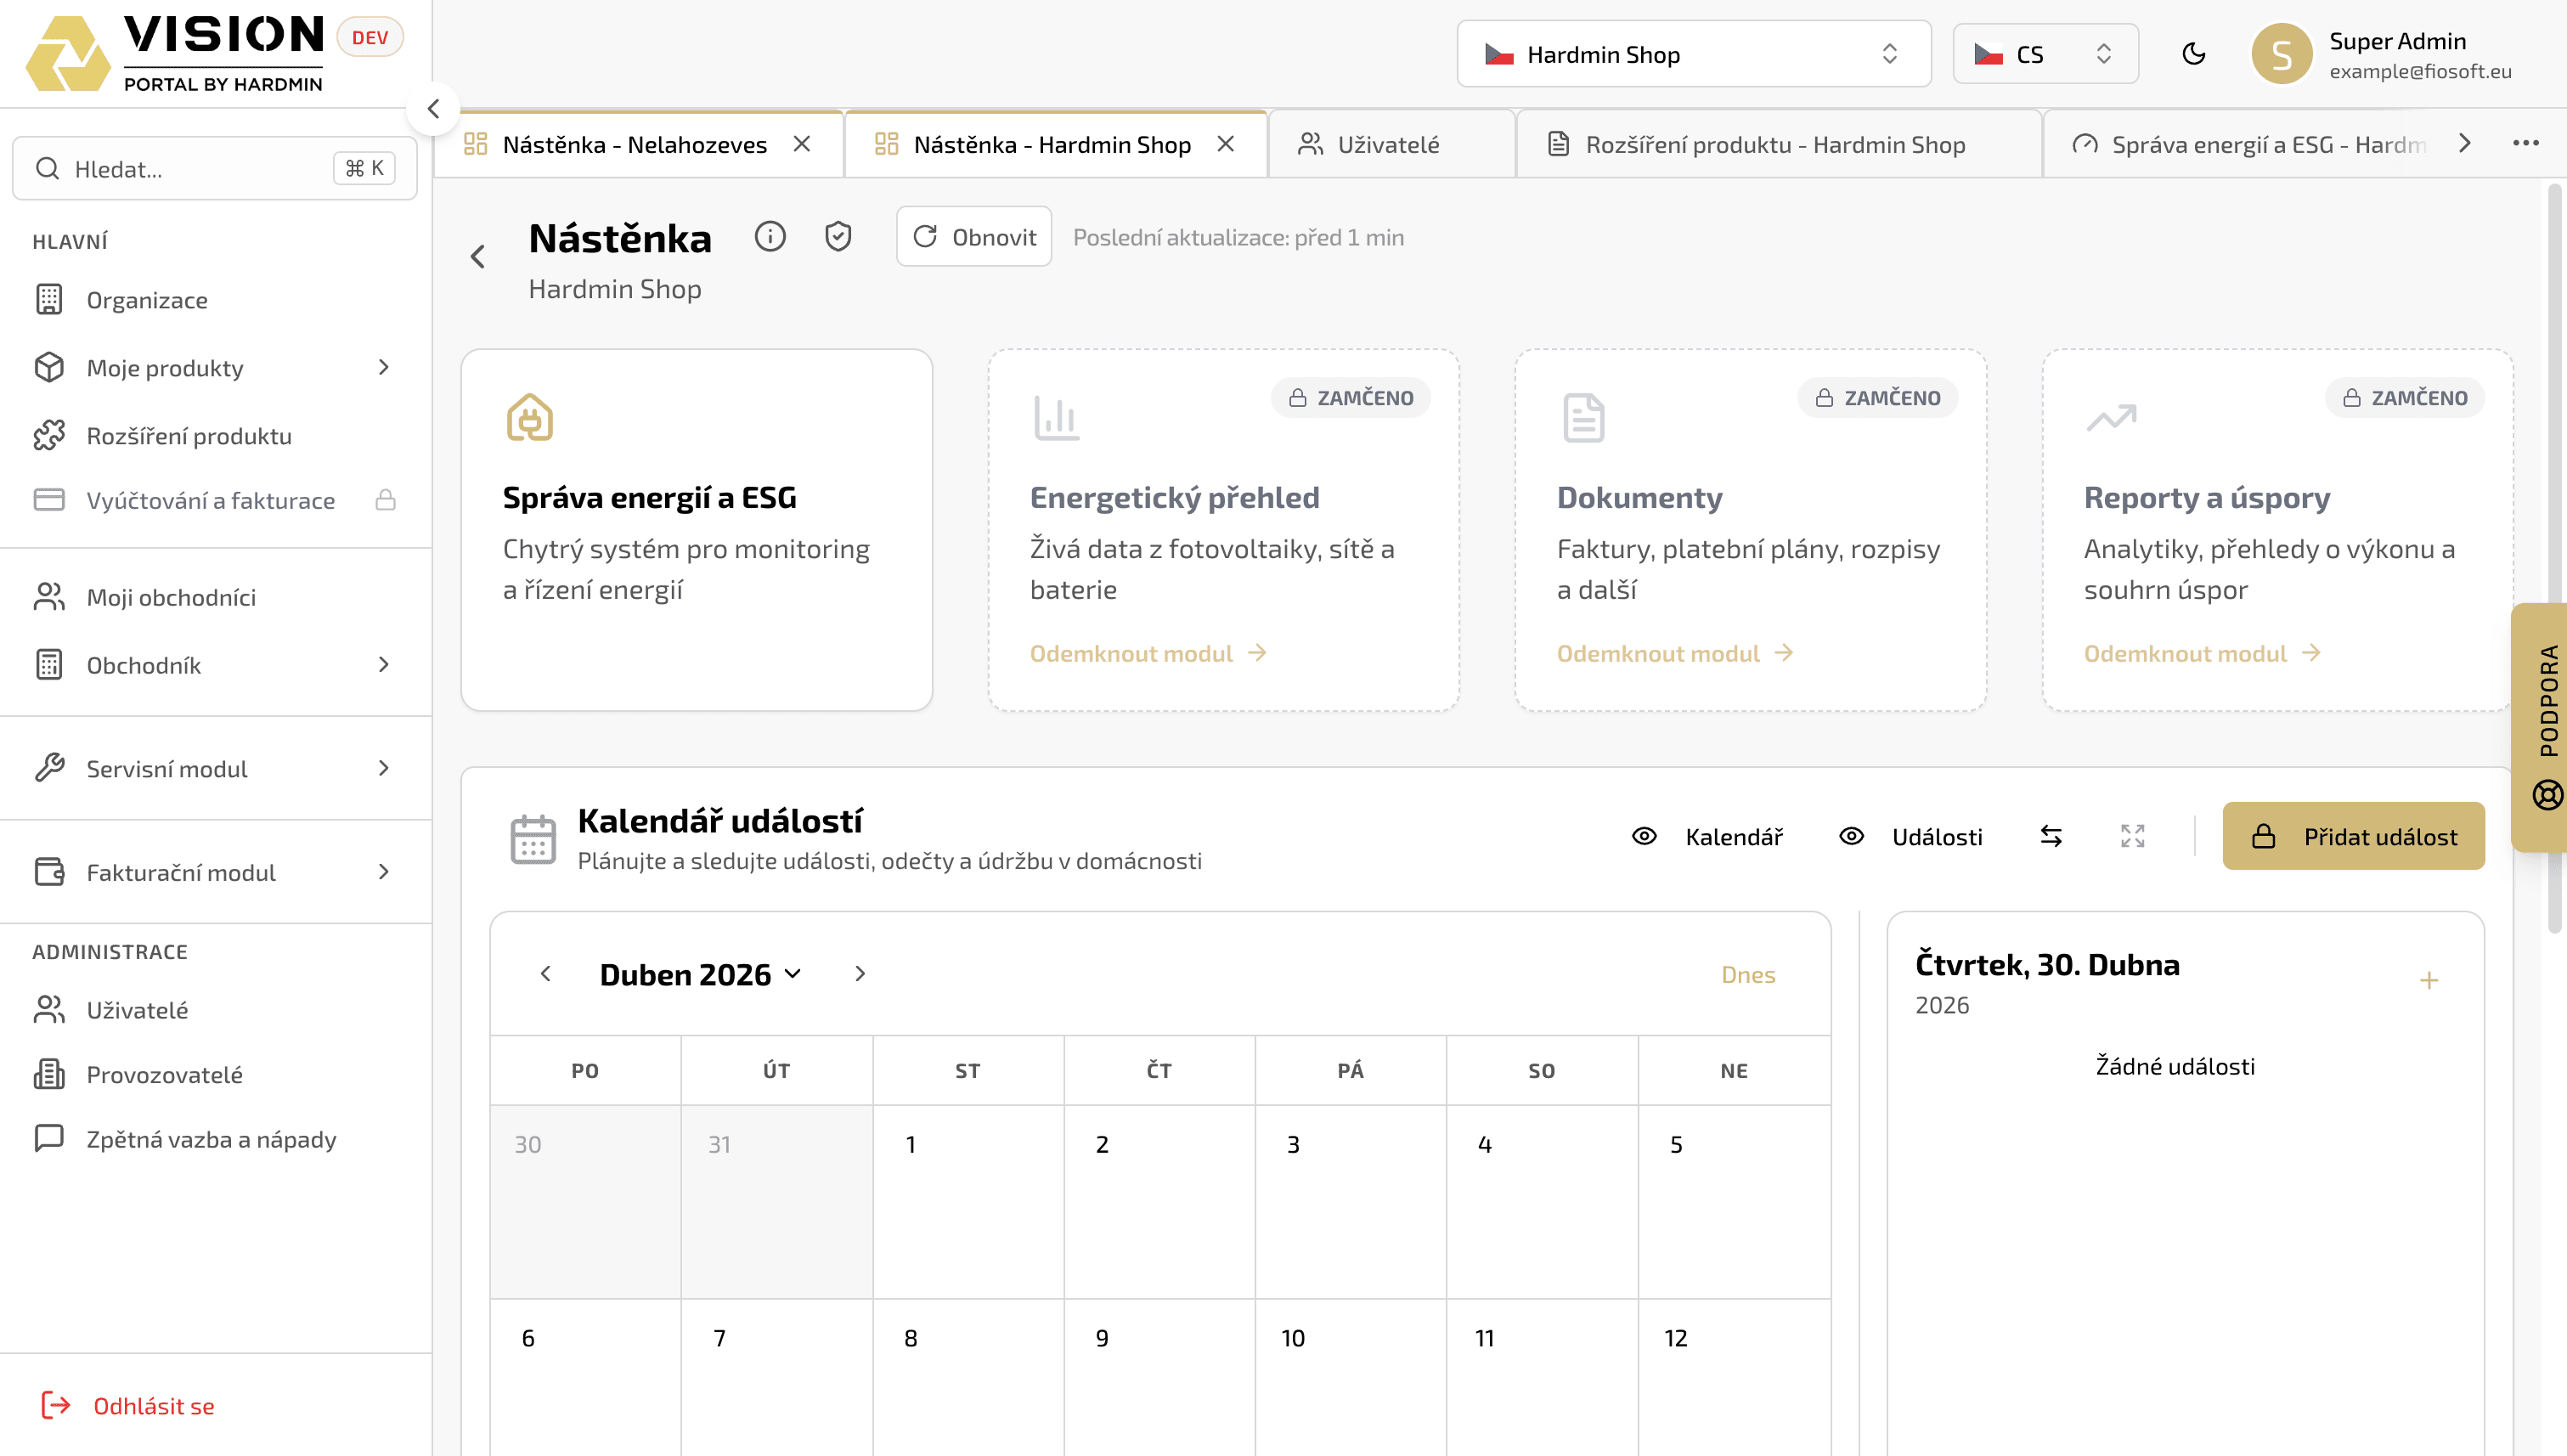The height and width of the screenshot is (1456, 2567).
Task: Expand calendar to fullscreen
Action: (x=2133, y=836)
